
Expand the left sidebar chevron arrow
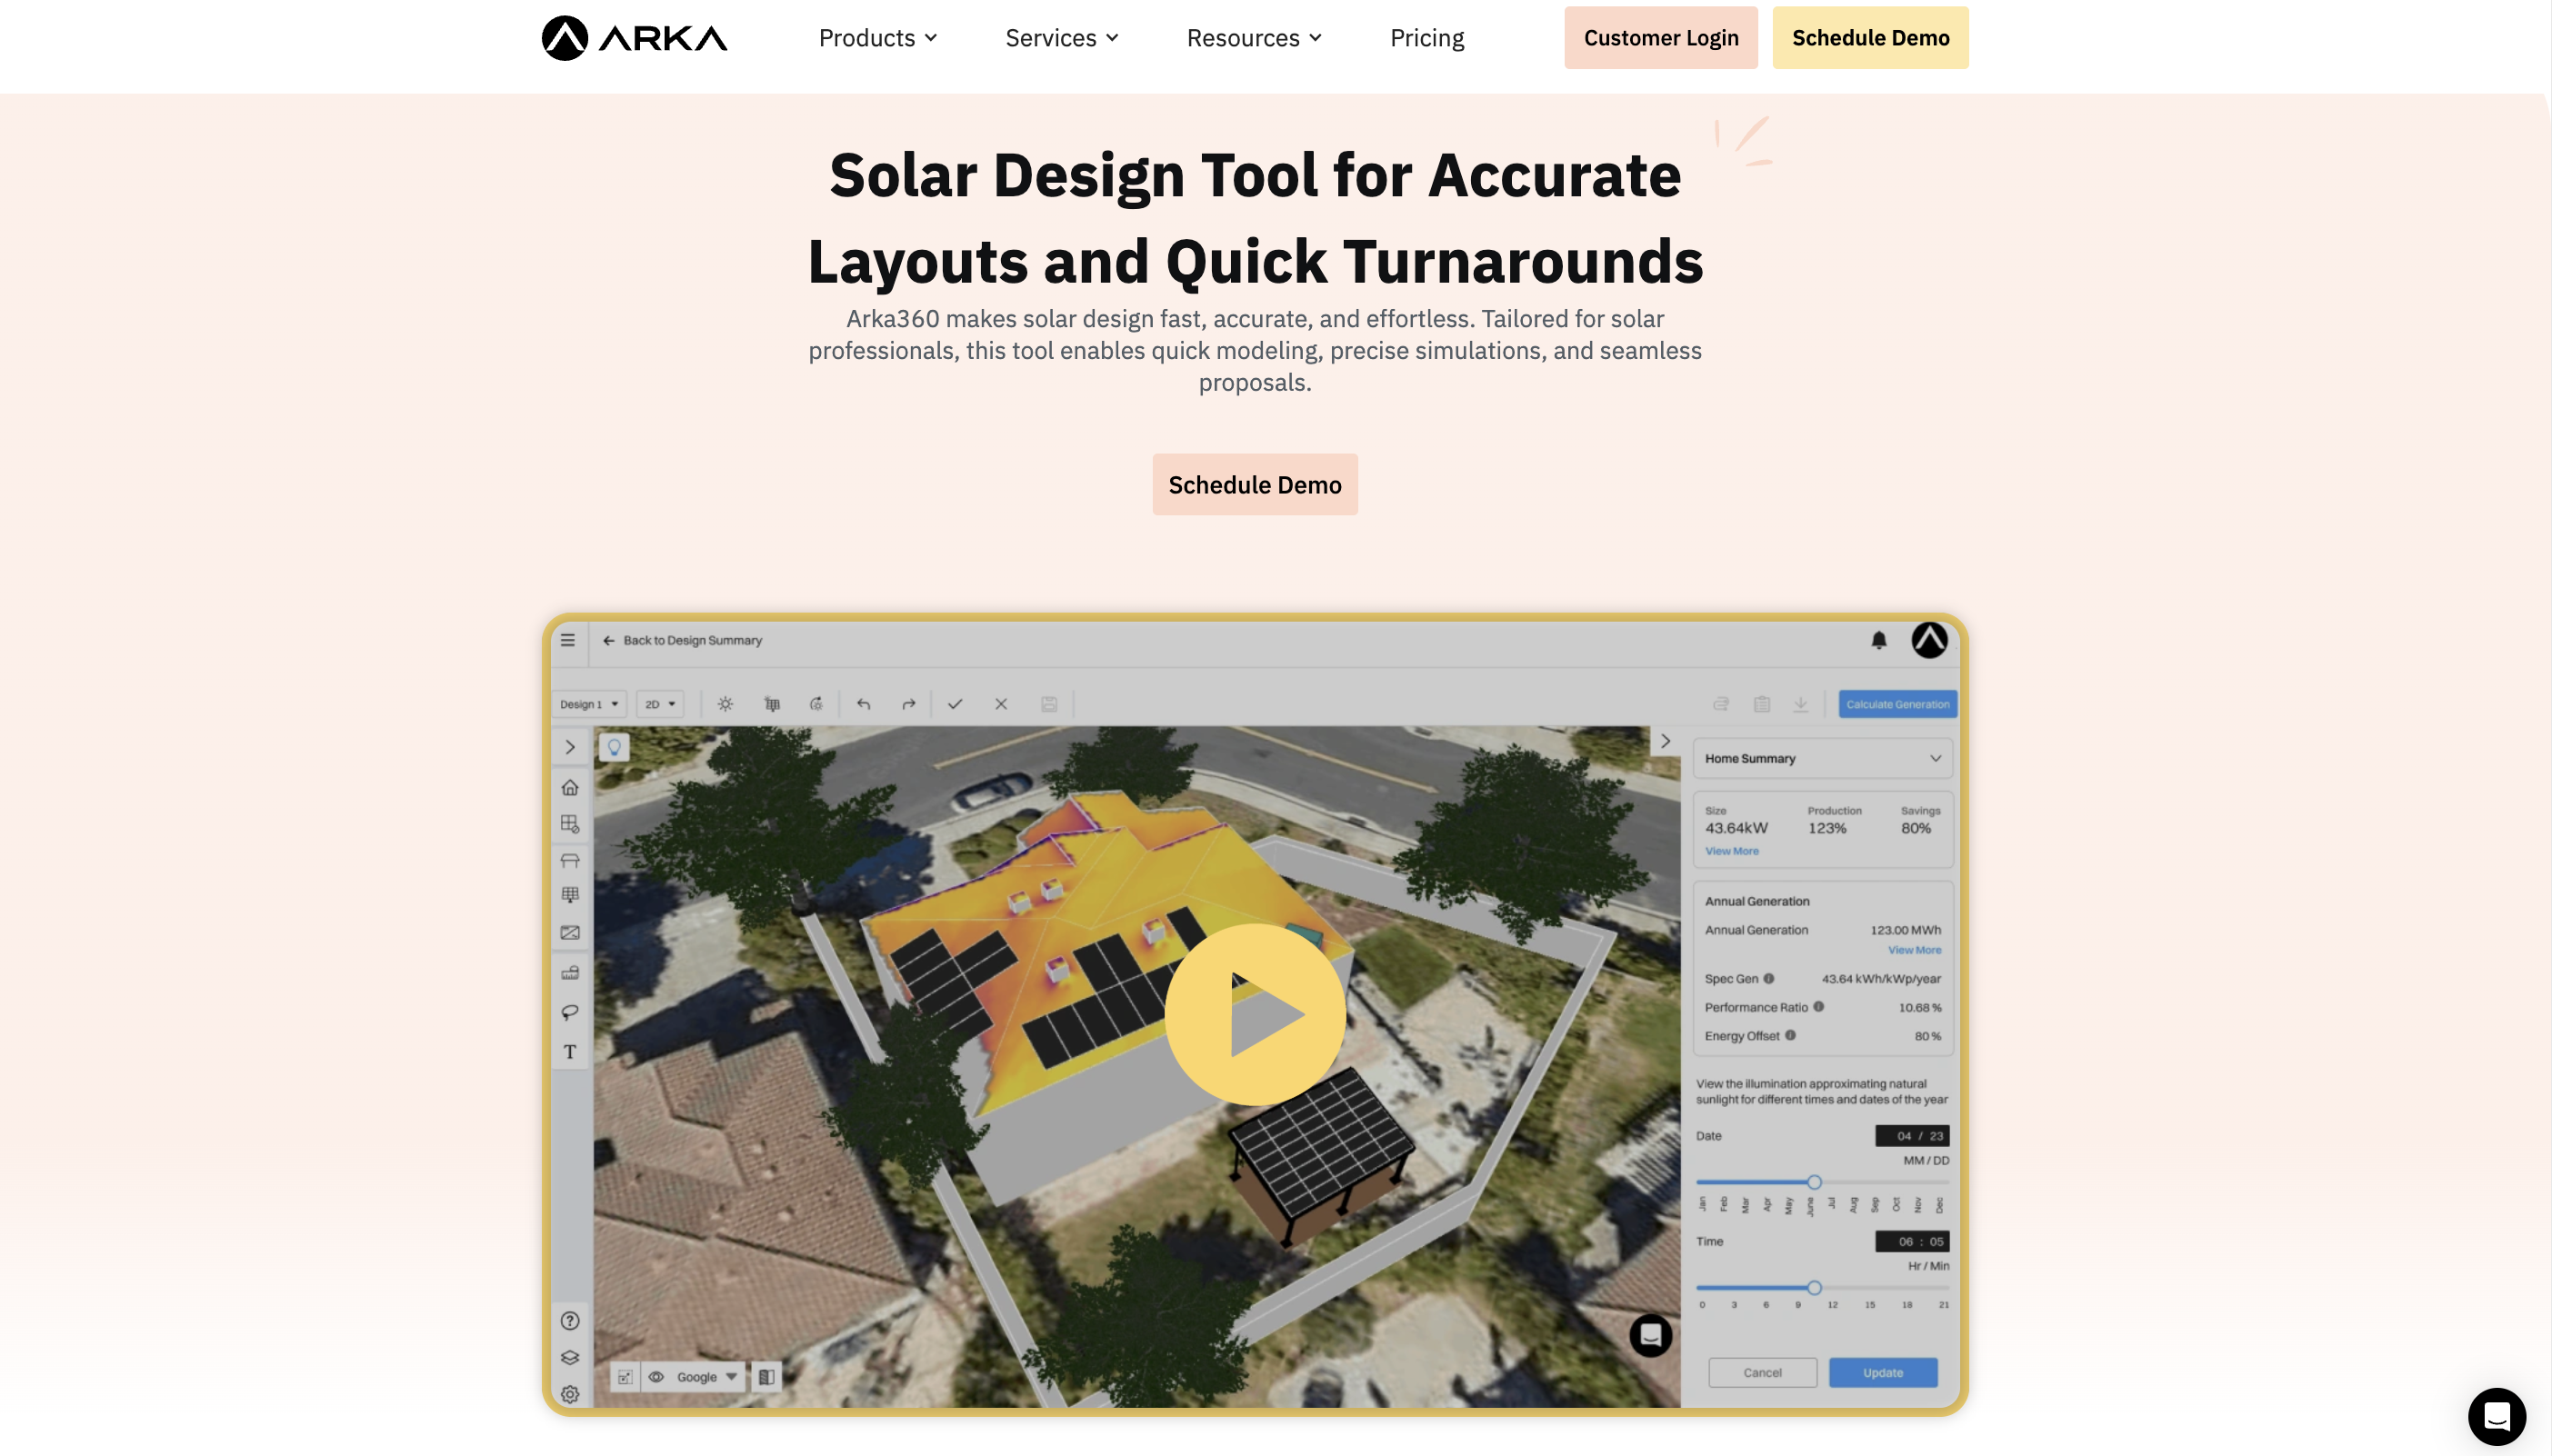point(570,747)
